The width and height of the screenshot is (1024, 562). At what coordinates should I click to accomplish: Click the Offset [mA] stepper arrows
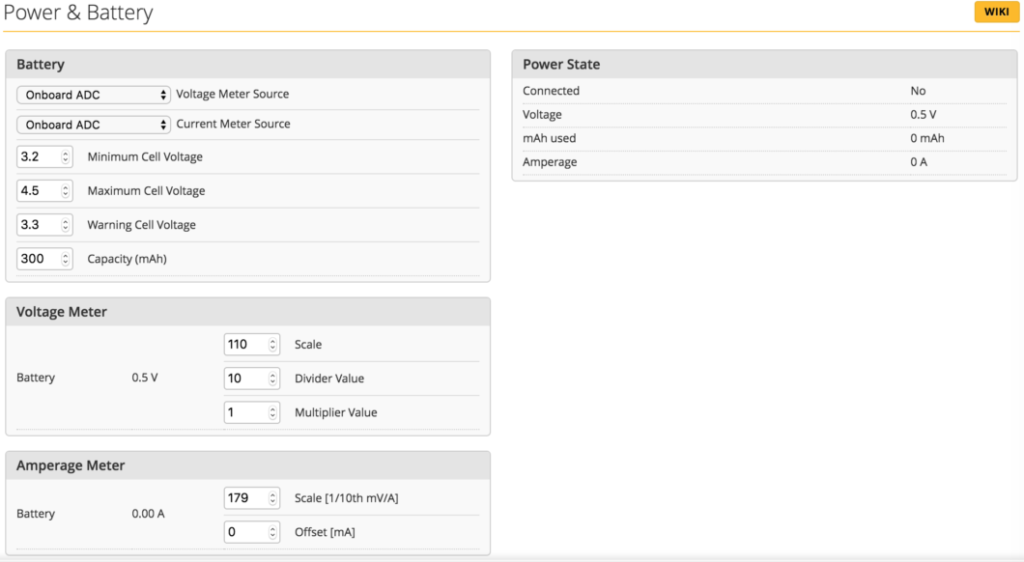(273, 532)
